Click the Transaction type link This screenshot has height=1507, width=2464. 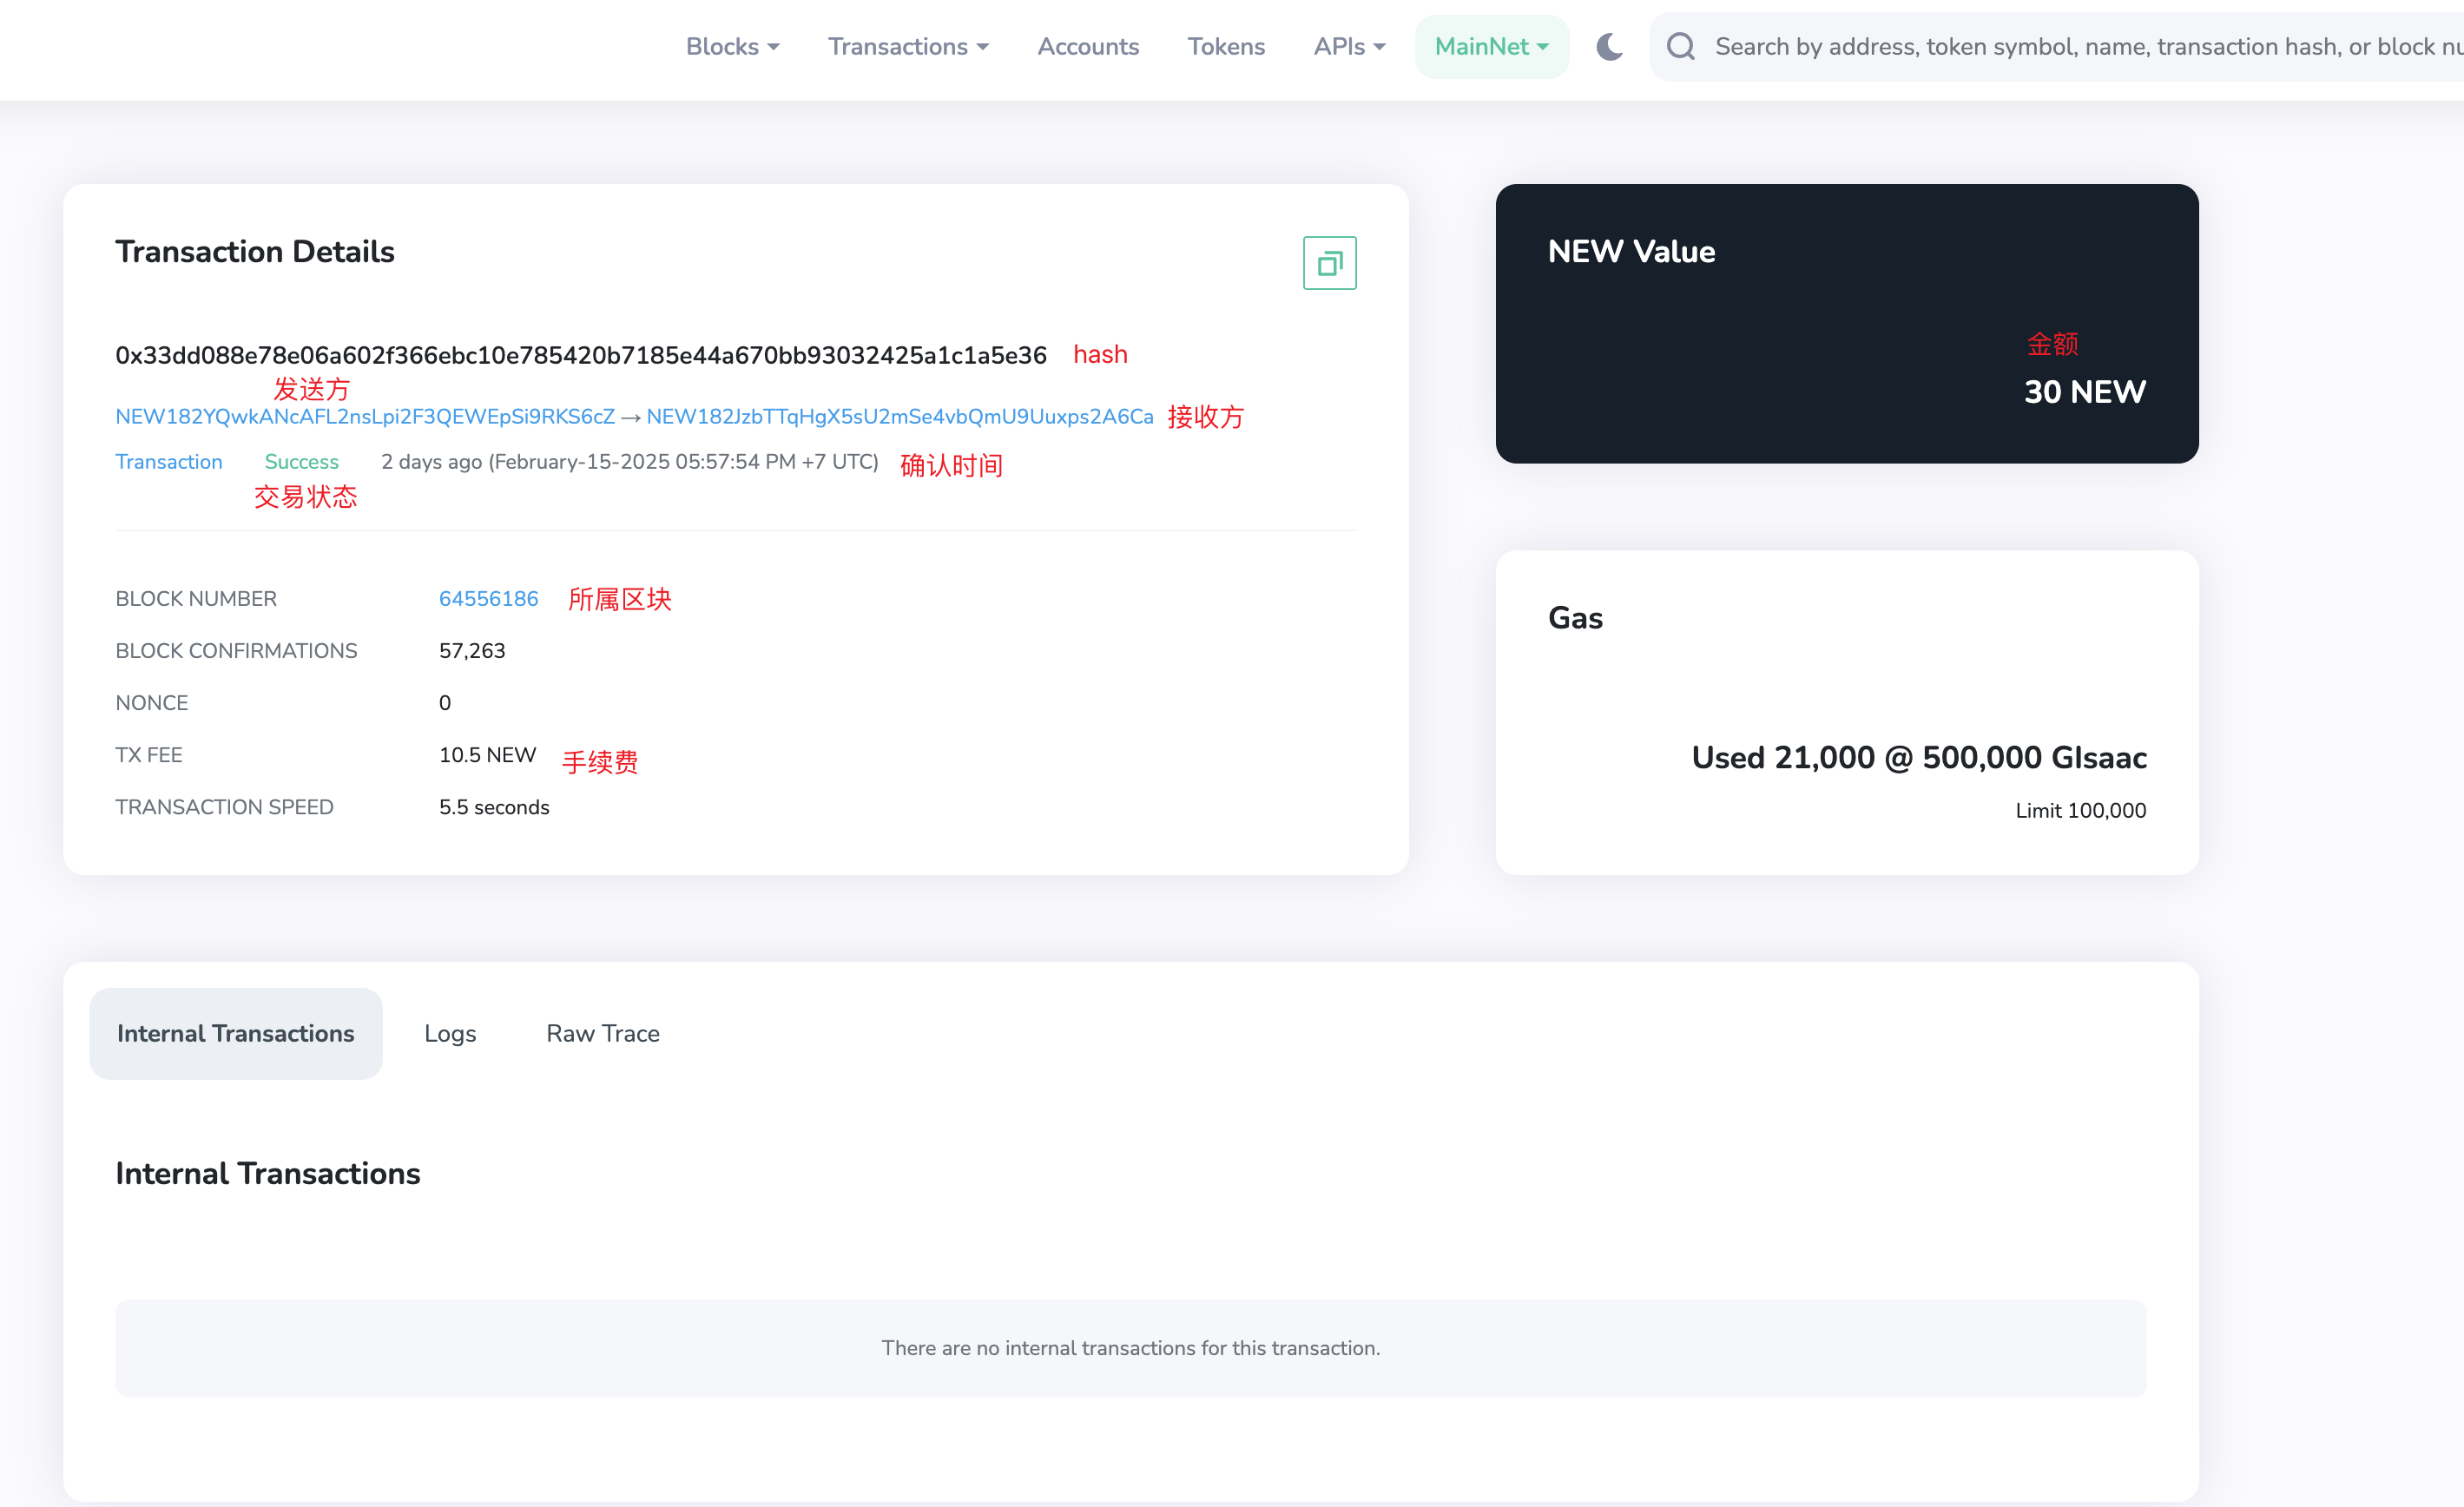(169, 462)
